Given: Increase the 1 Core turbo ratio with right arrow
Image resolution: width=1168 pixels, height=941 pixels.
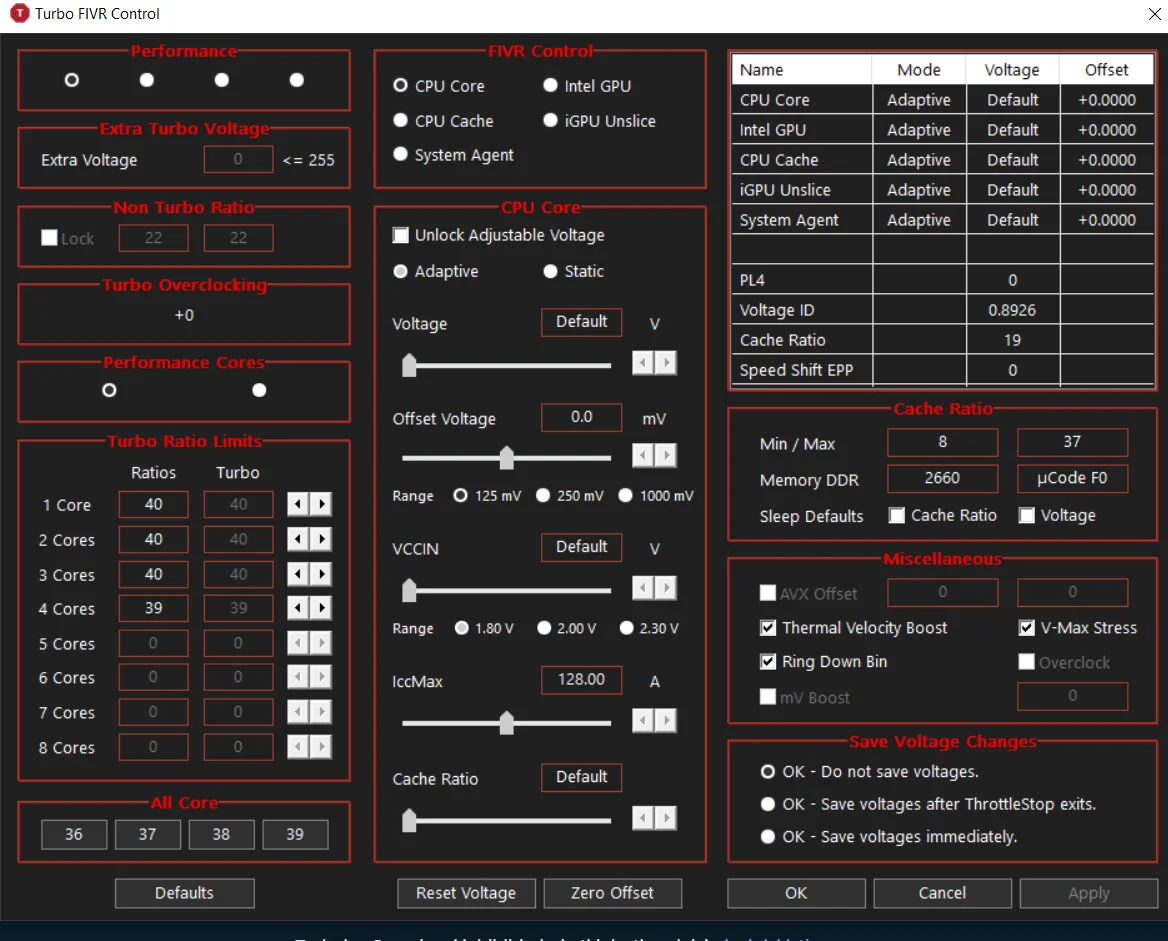Looking at the screenshot, I should [321, 504].
